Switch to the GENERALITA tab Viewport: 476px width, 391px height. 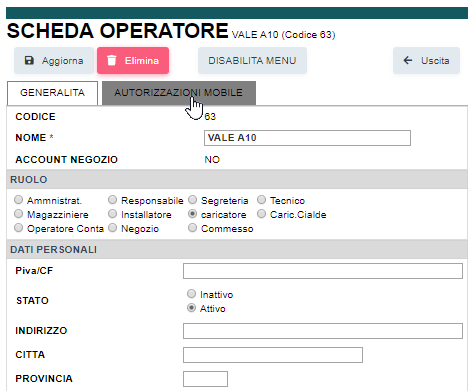coord(52,93)
